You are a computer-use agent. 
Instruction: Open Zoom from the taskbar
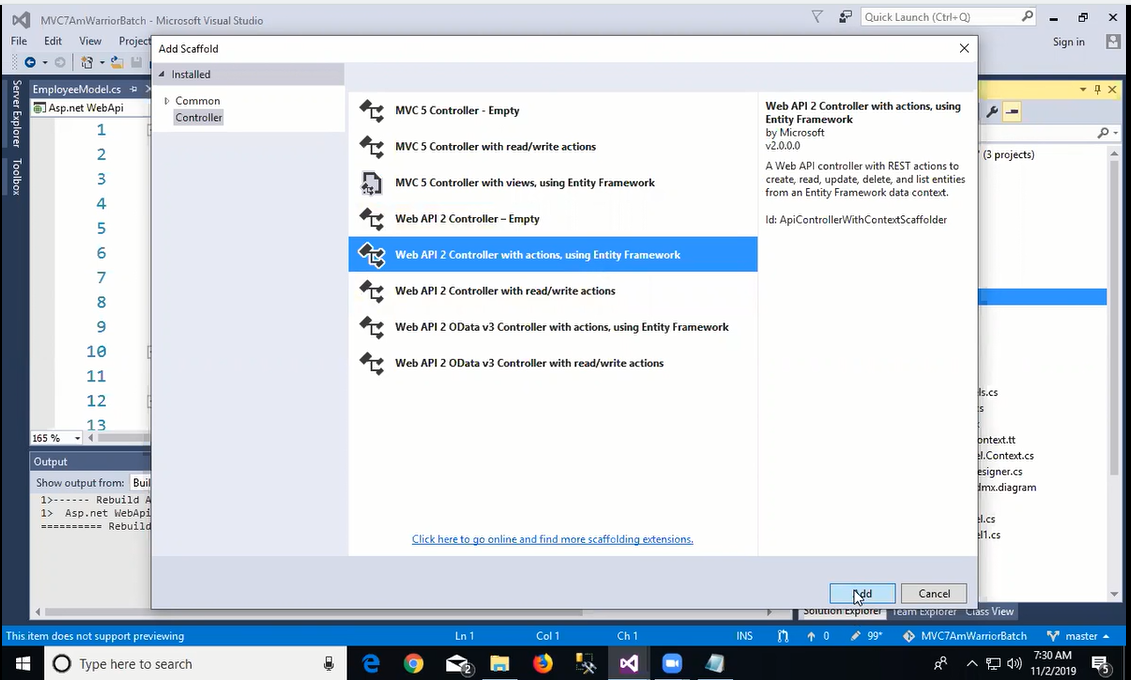(672, 664)
